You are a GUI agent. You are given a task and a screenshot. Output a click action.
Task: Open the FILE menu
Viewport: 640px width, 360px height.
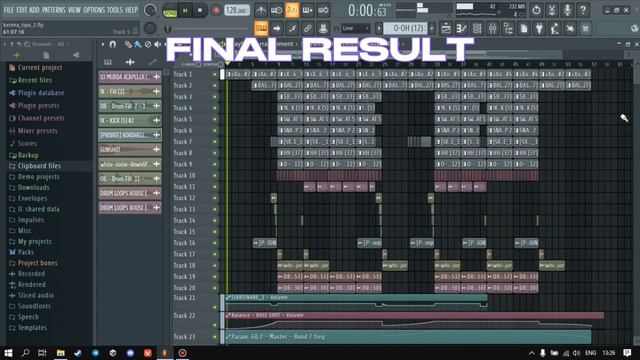(x=8, y=10)
